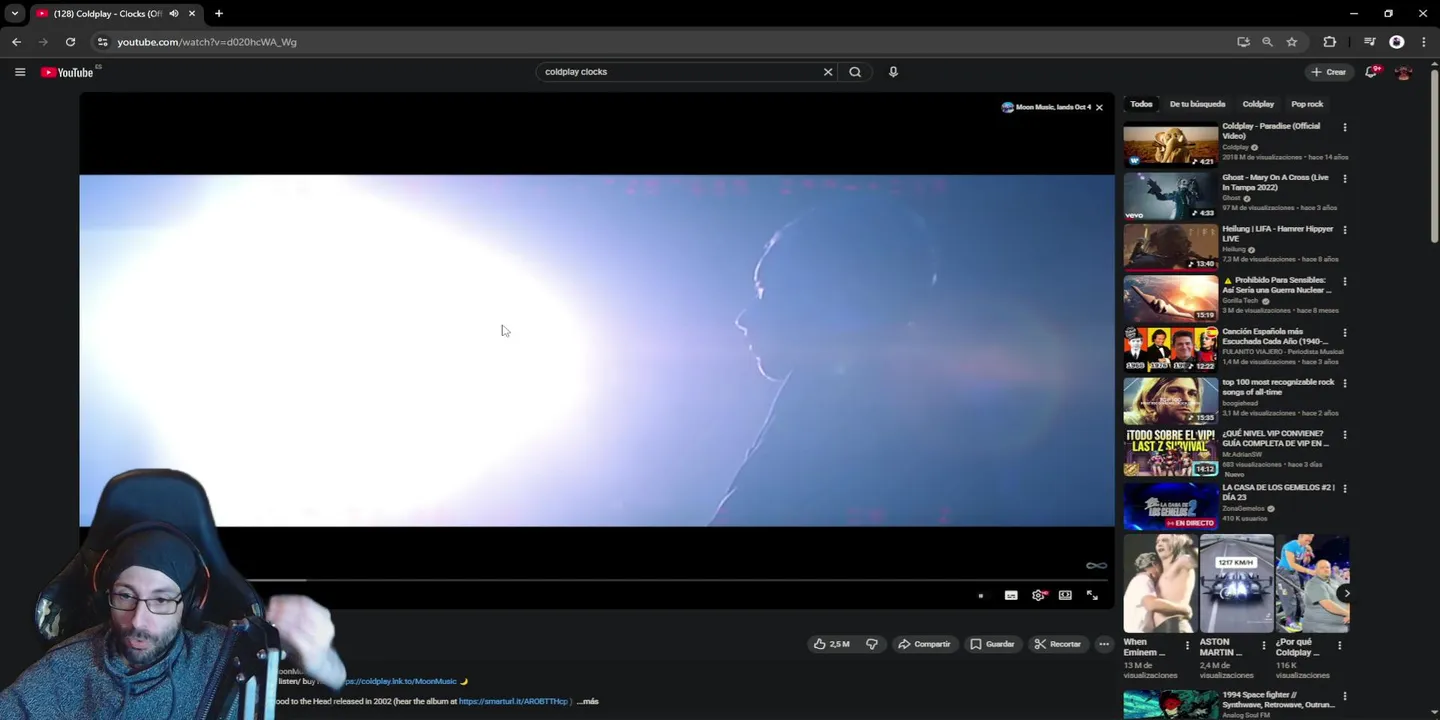Open Chrome tab search dropdown arrow
This screenshot has width=1440, height=720.
point(14,13)
